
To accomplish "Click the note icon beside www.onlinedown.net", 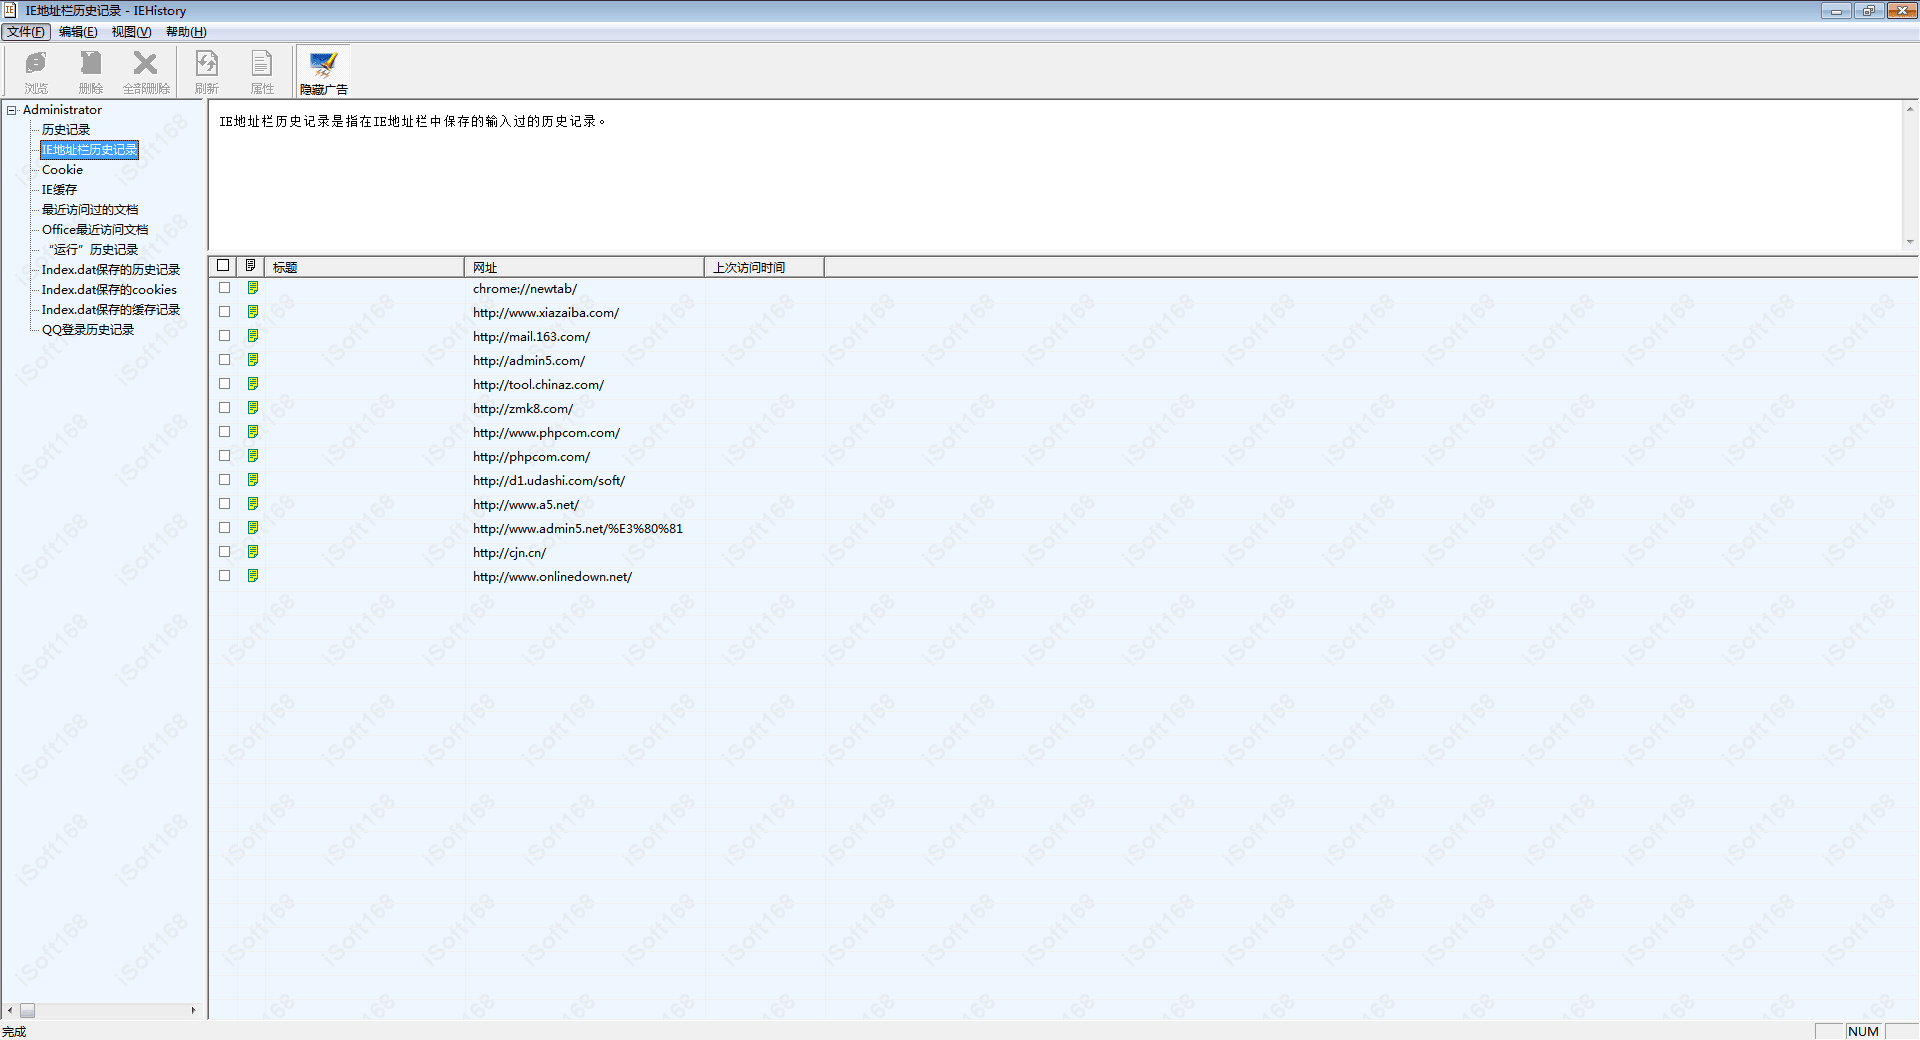I will pos(253,576).
